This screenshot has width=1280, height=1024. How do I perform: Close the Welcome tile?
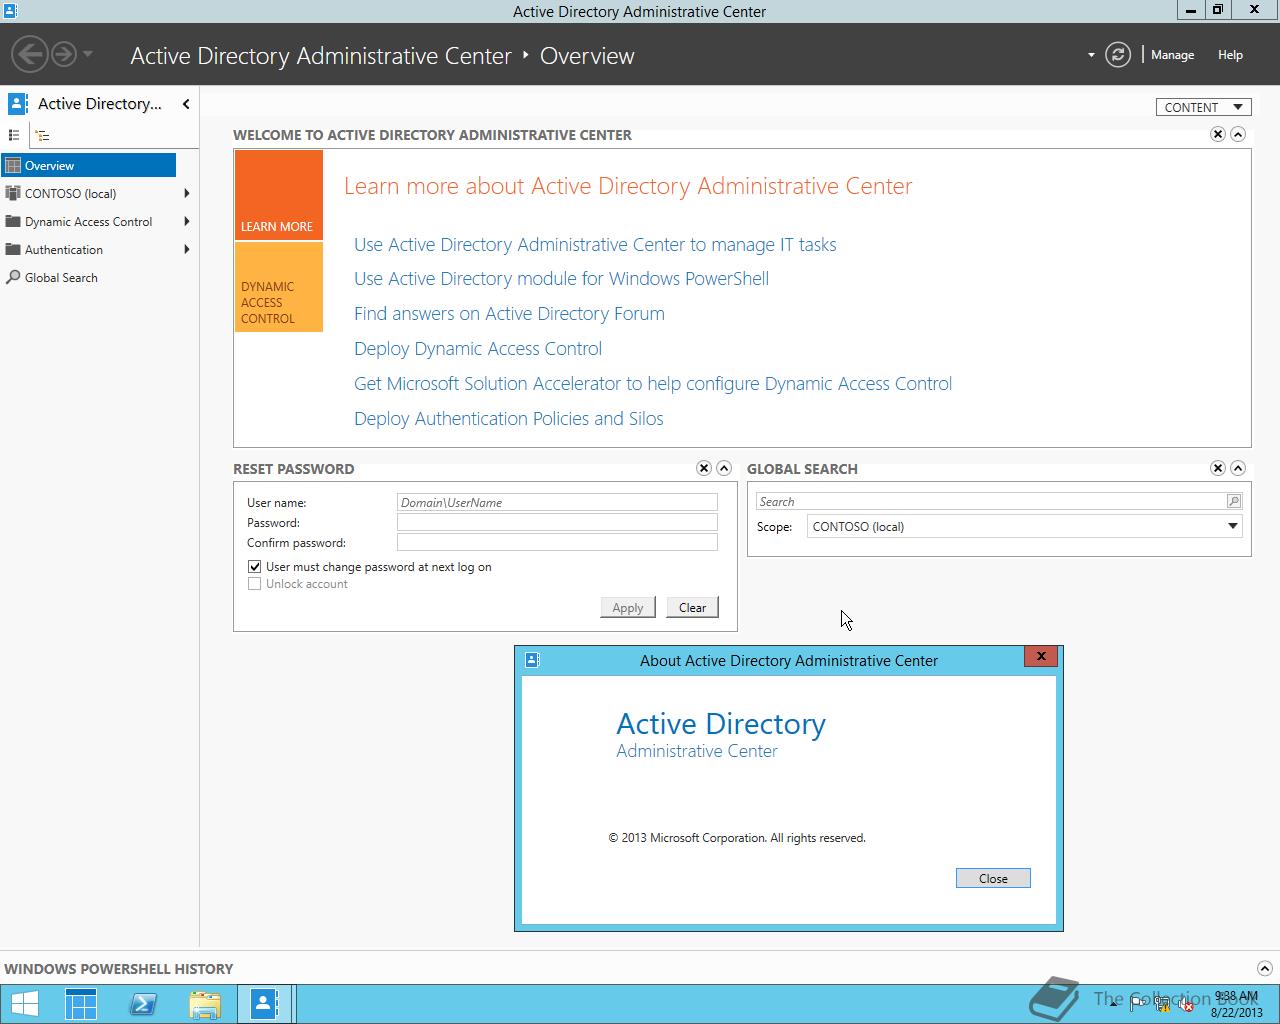pos(1218,134)
